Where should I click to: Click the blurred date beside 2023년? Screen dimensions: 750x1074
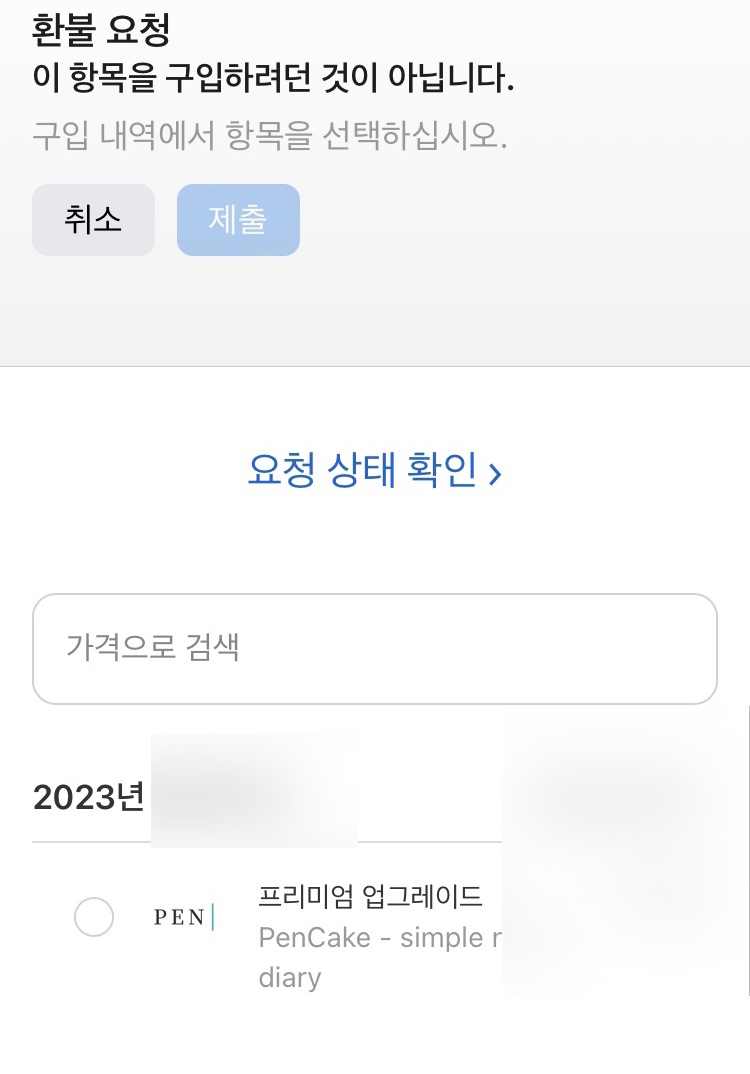(253, 791)
